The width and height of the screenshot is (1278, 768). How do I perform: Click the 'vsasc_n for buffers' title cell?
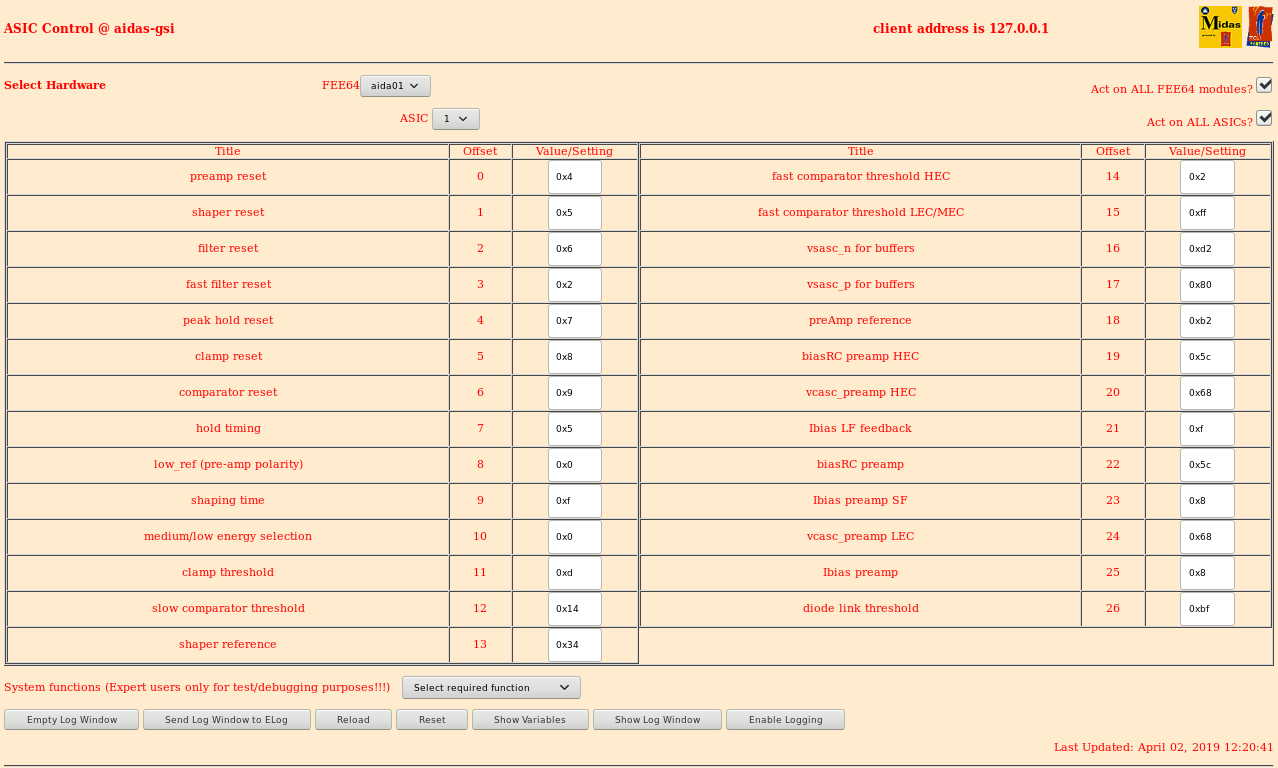point(861,249)
